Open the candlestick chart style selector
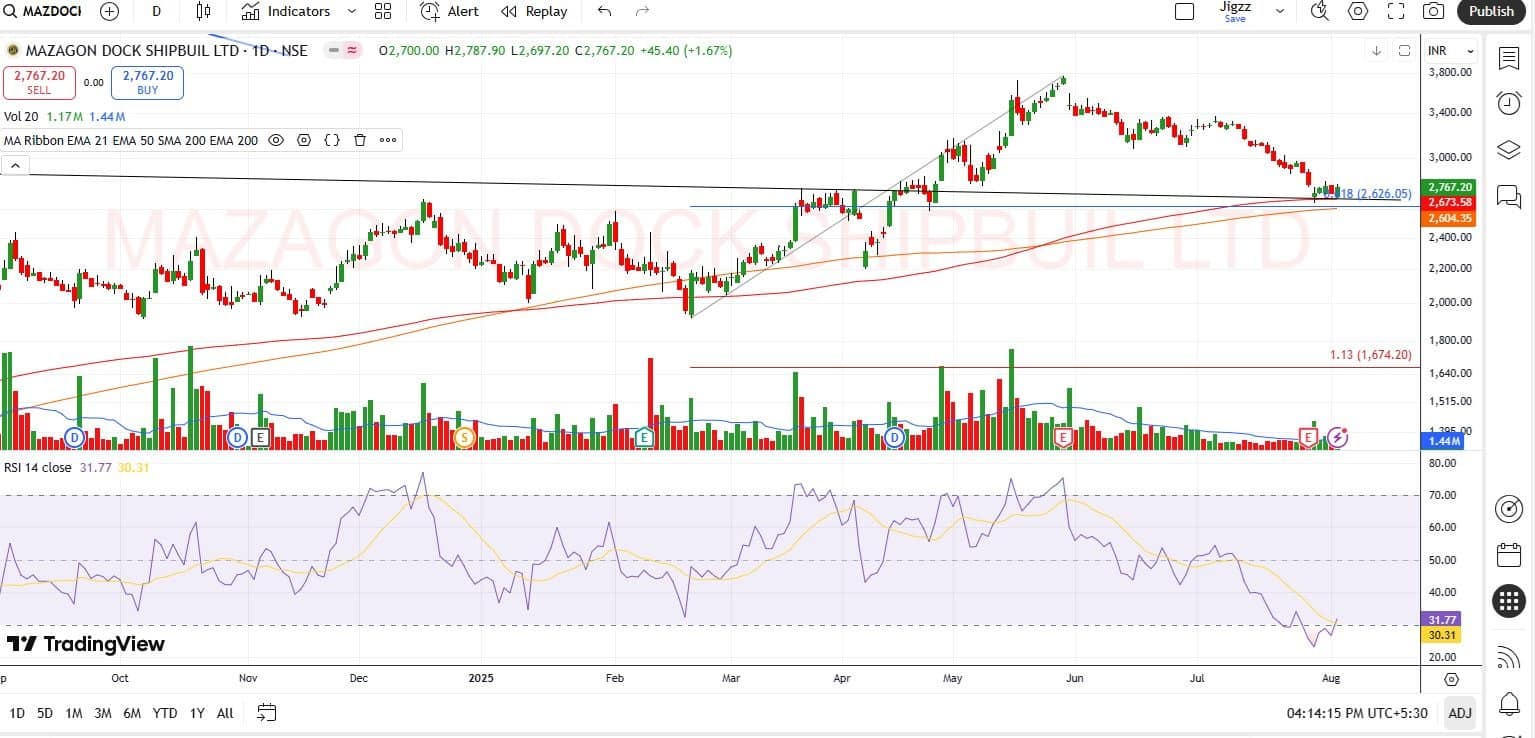The width and height of the screenshot is (1535, 738). coord(204,11)
